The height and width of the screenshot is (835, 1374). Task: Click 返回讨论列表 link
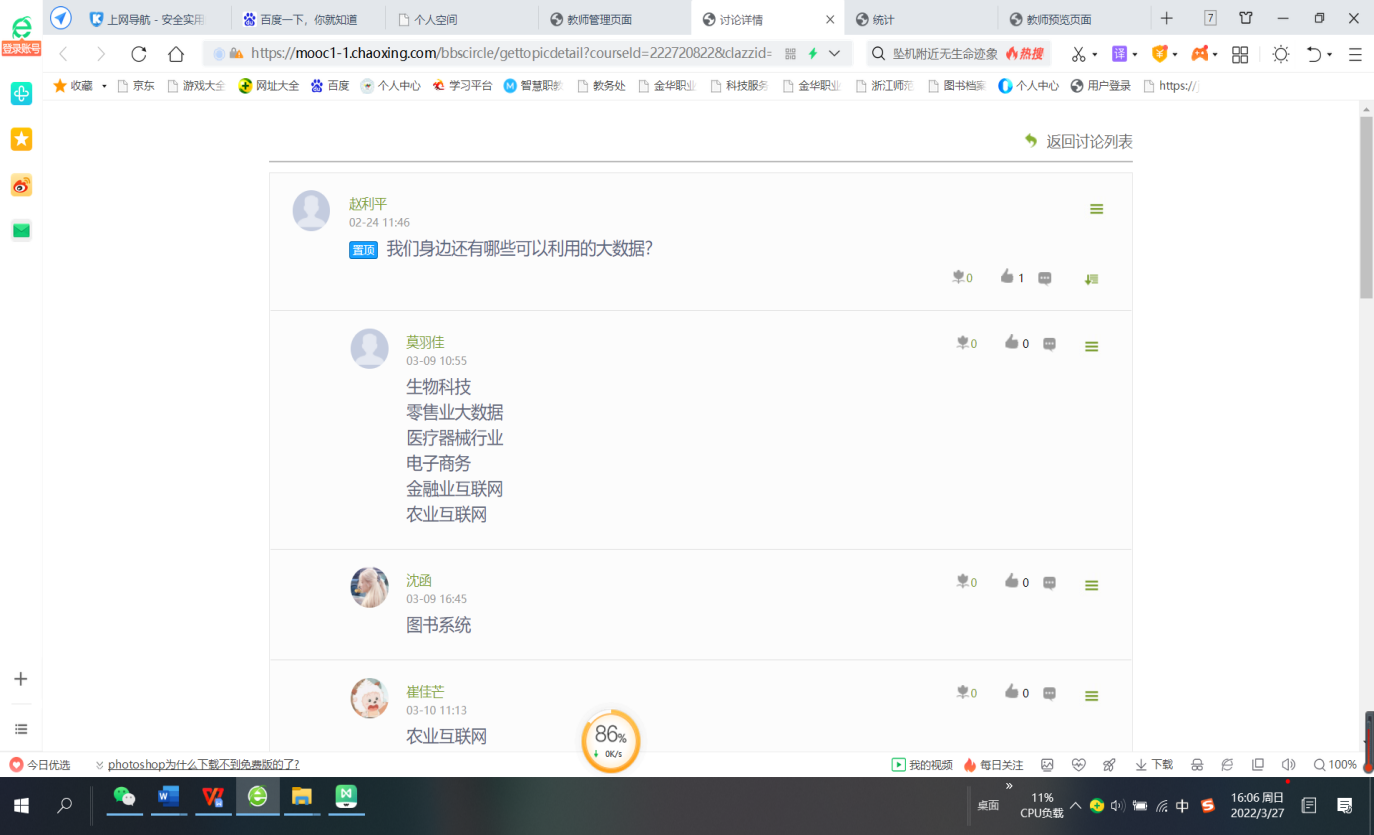click(1088, 142)
